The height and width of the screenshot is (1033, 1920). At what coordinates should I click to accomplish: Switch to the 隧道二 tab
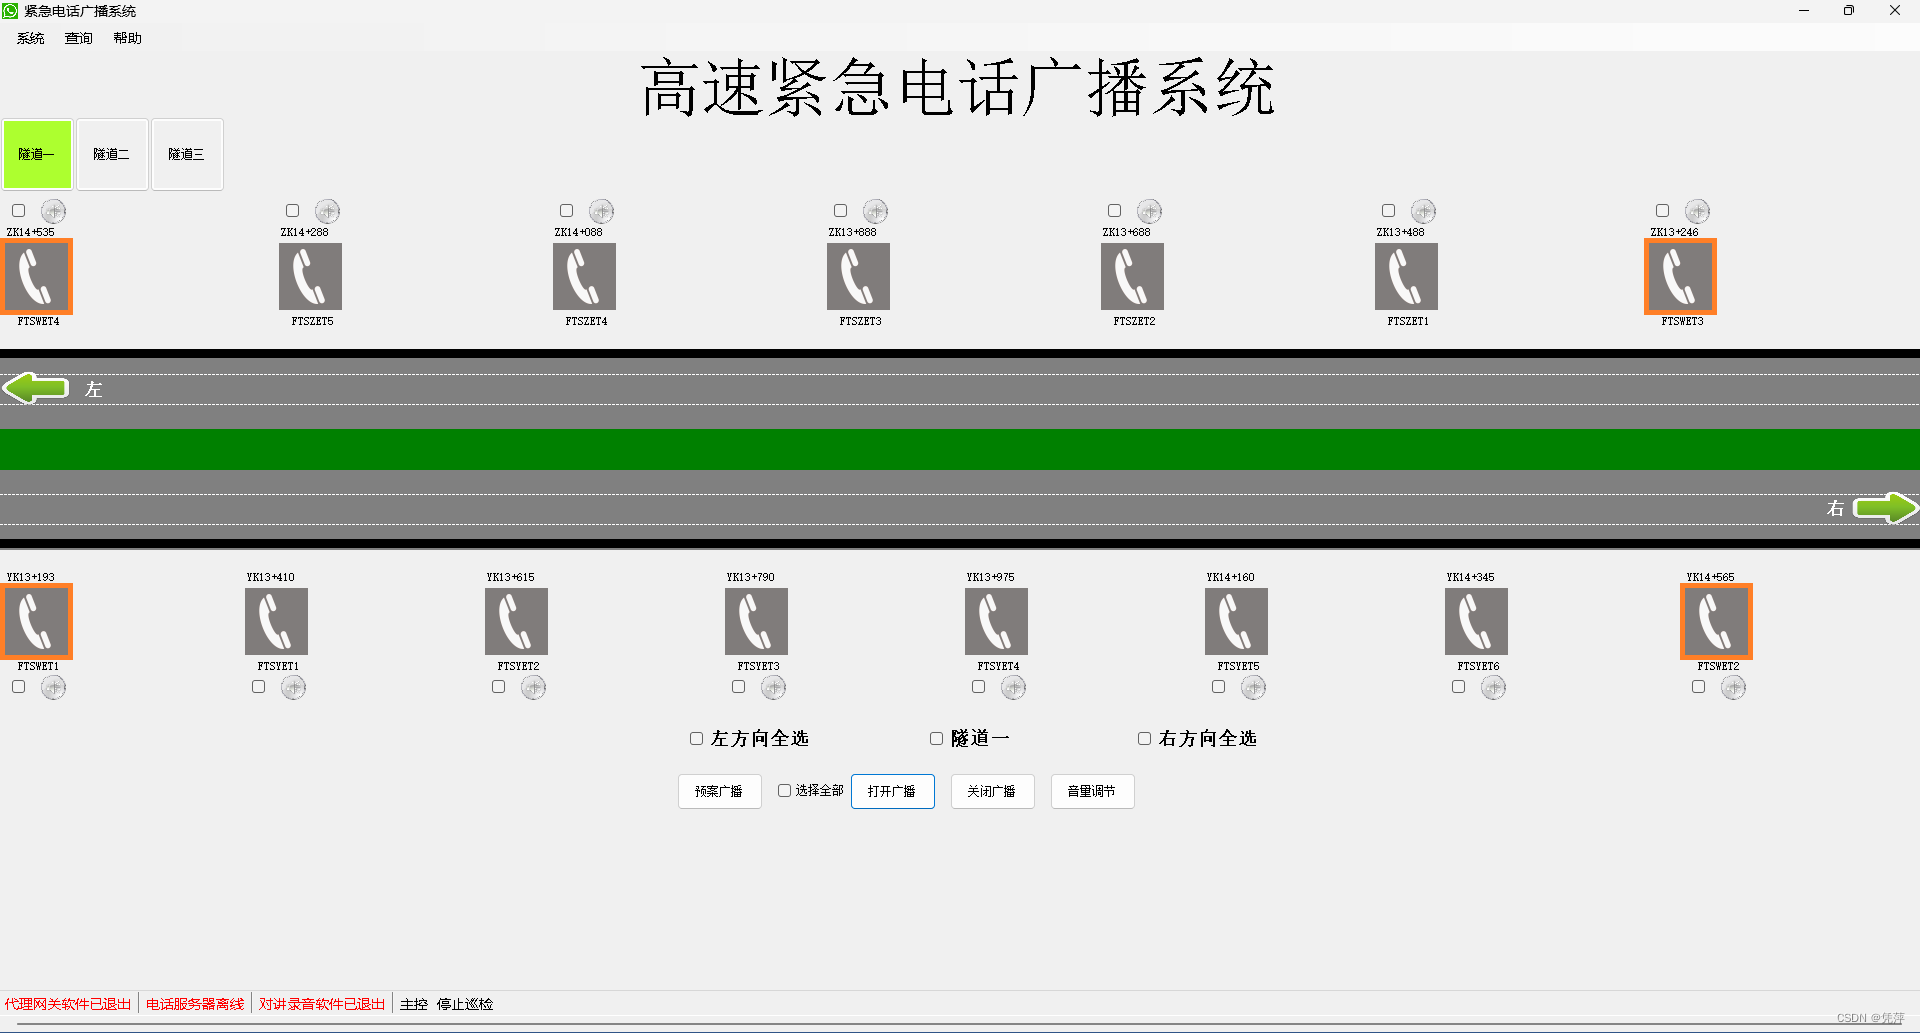point(112,155)
